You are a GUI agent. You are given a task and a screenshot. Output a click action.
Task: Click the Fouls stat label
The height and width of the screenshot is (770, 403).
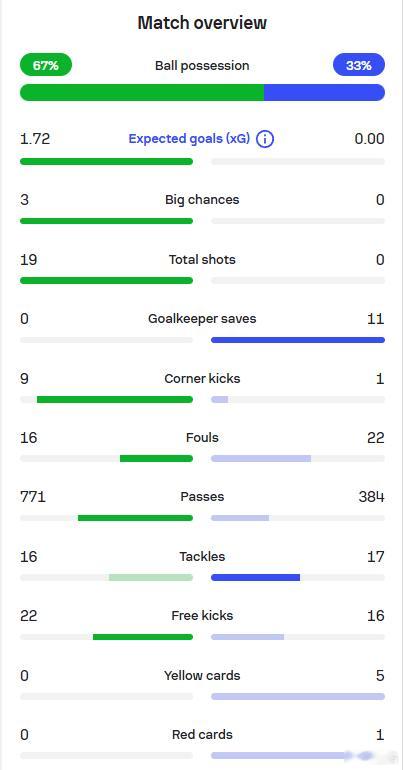tap(202, 437)
